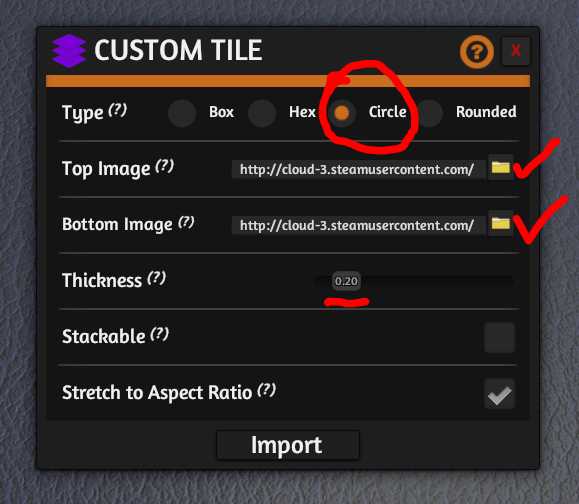Show tooltip for Type (?) help marker
The image size is (579, 504).
(118, 110)
